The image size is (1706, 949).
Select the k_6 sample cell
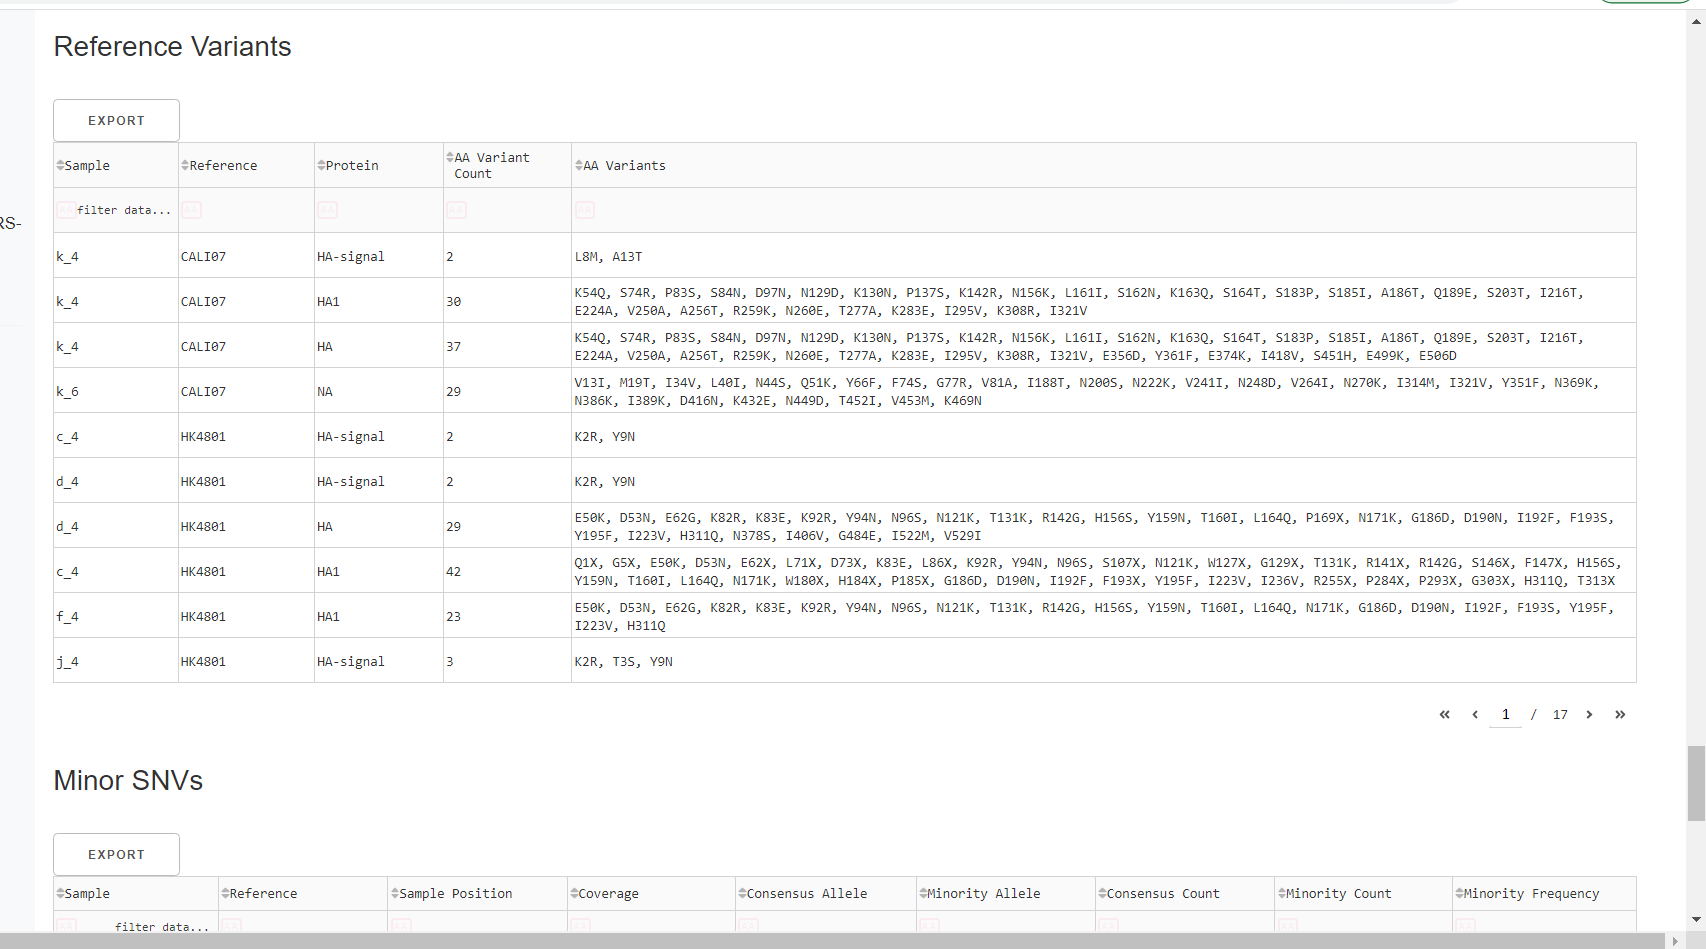[116, 391]
